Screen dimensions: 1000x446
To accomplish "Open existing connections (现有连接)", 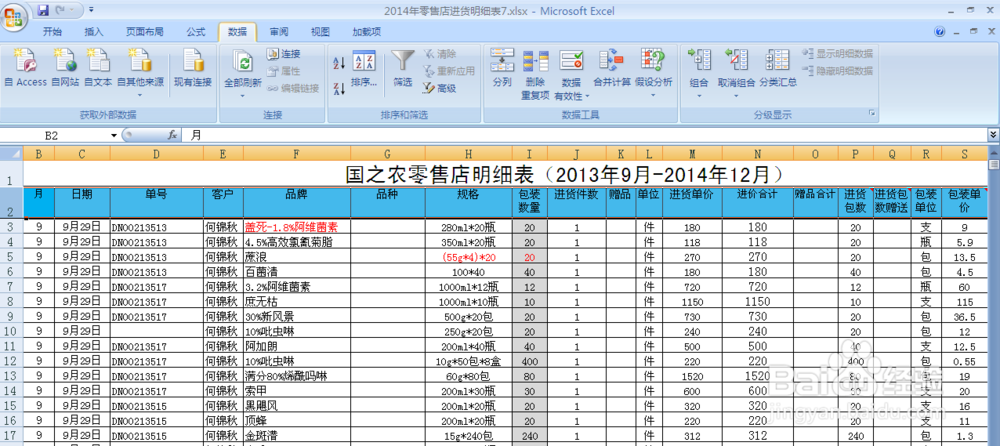I will 193,69.
